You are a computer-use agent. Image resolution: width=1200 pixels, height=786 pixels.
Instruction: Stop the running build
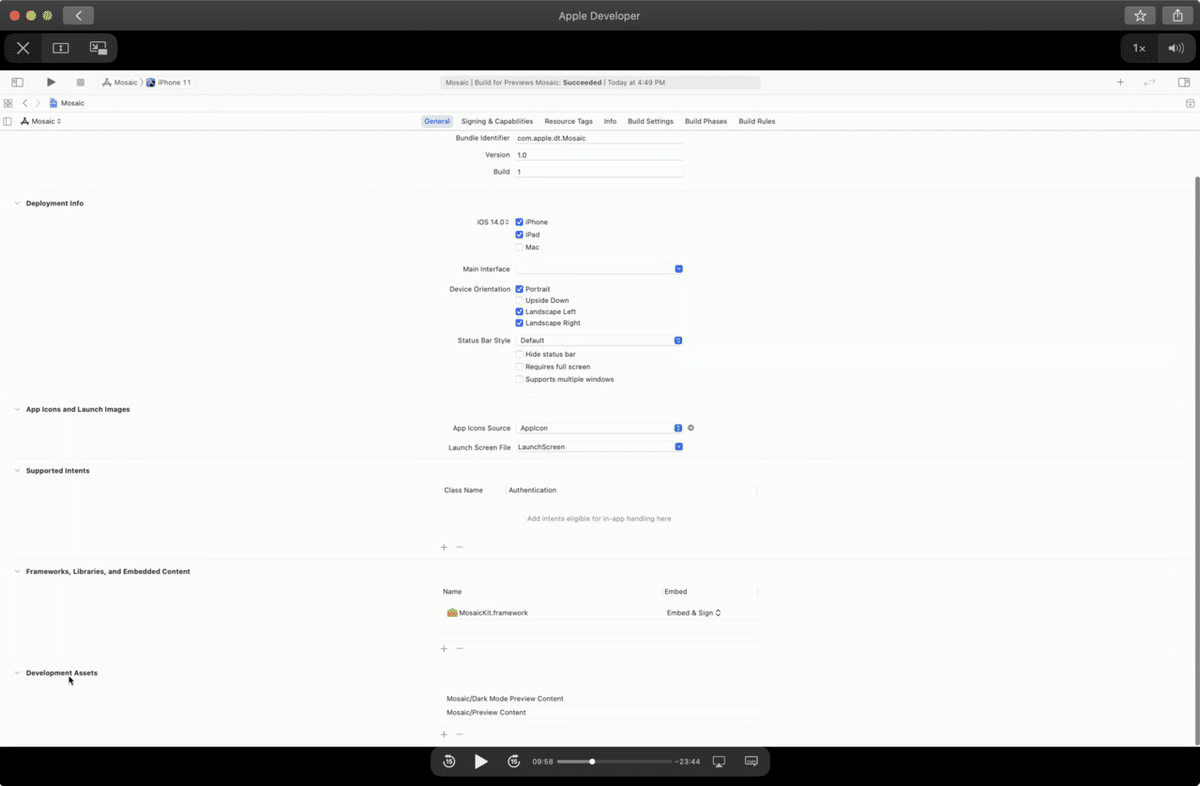pyautogui.click(x=80, y=82)
